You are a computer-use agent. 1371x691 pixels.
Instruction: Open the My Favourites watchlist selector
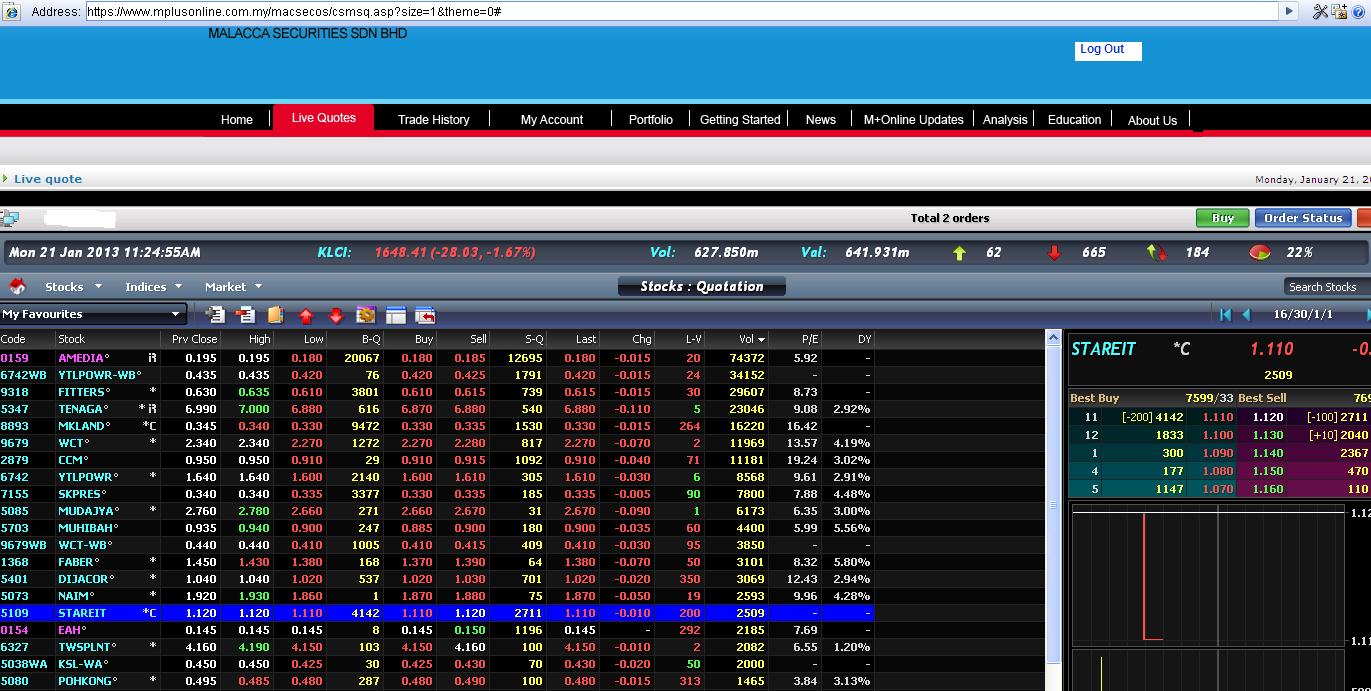pyautogui.click(x=95, y=312)
